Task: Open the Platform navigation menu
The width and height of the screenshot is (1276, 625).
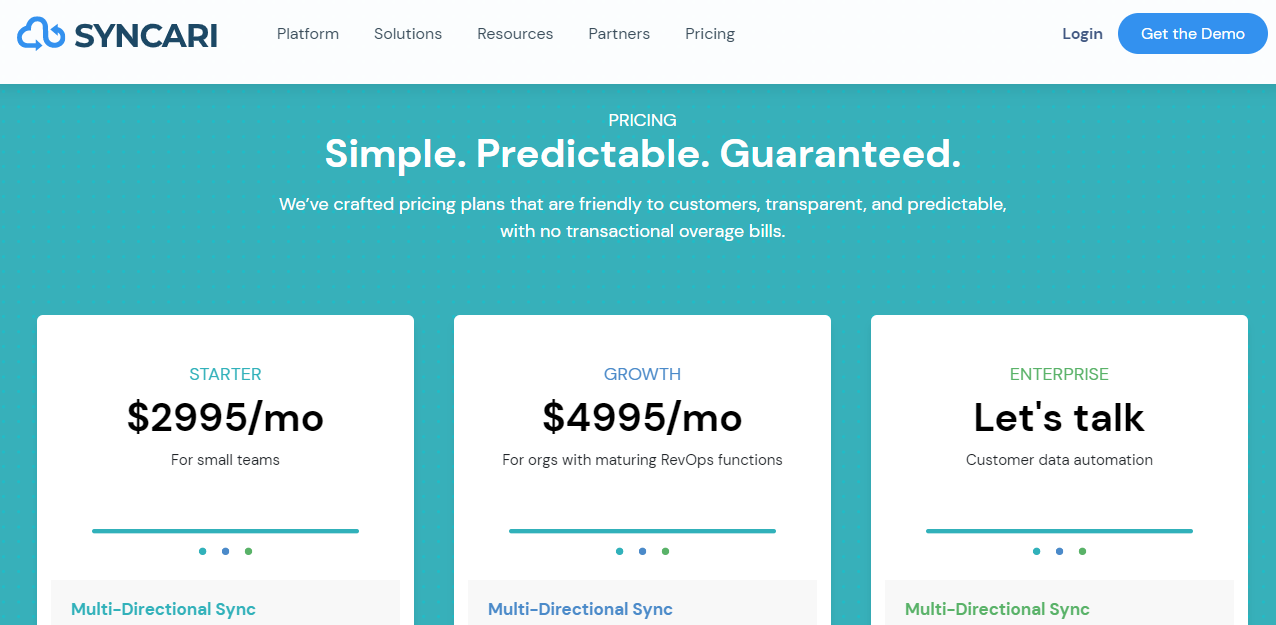Action: click(x=307, y=33)
